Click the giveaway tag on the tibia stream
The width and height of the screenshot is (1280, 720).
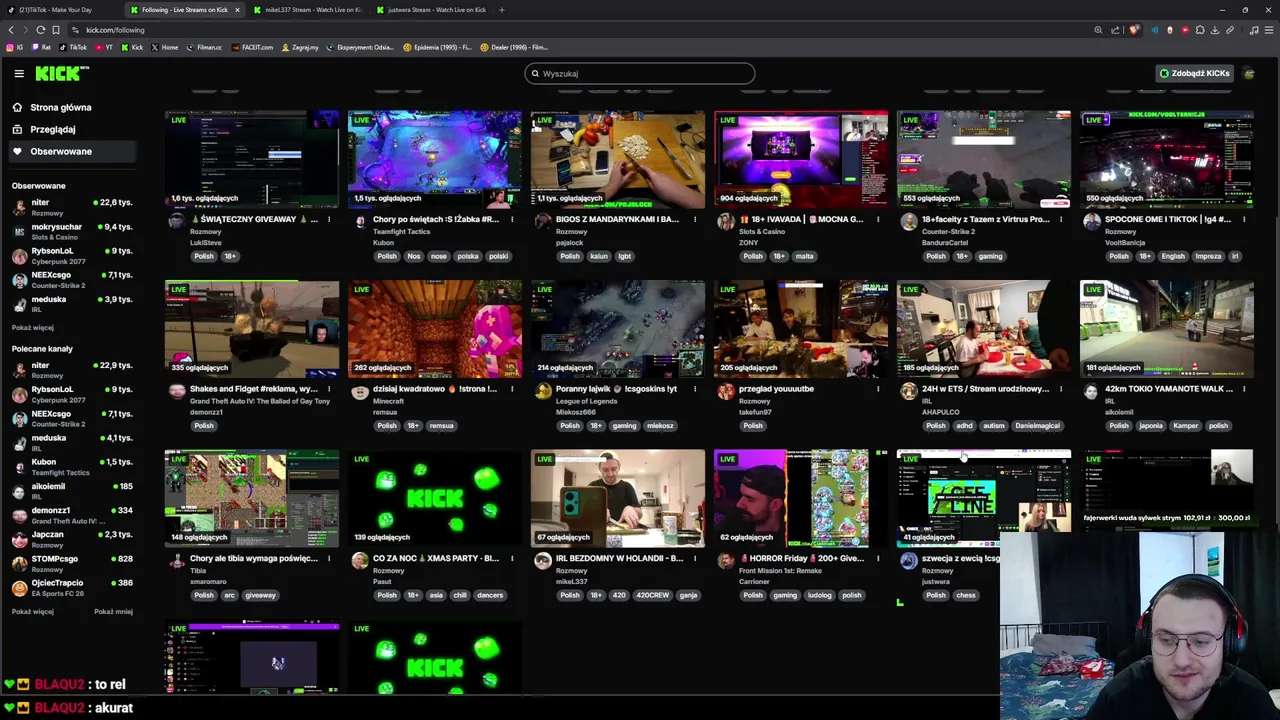point(260,595)
